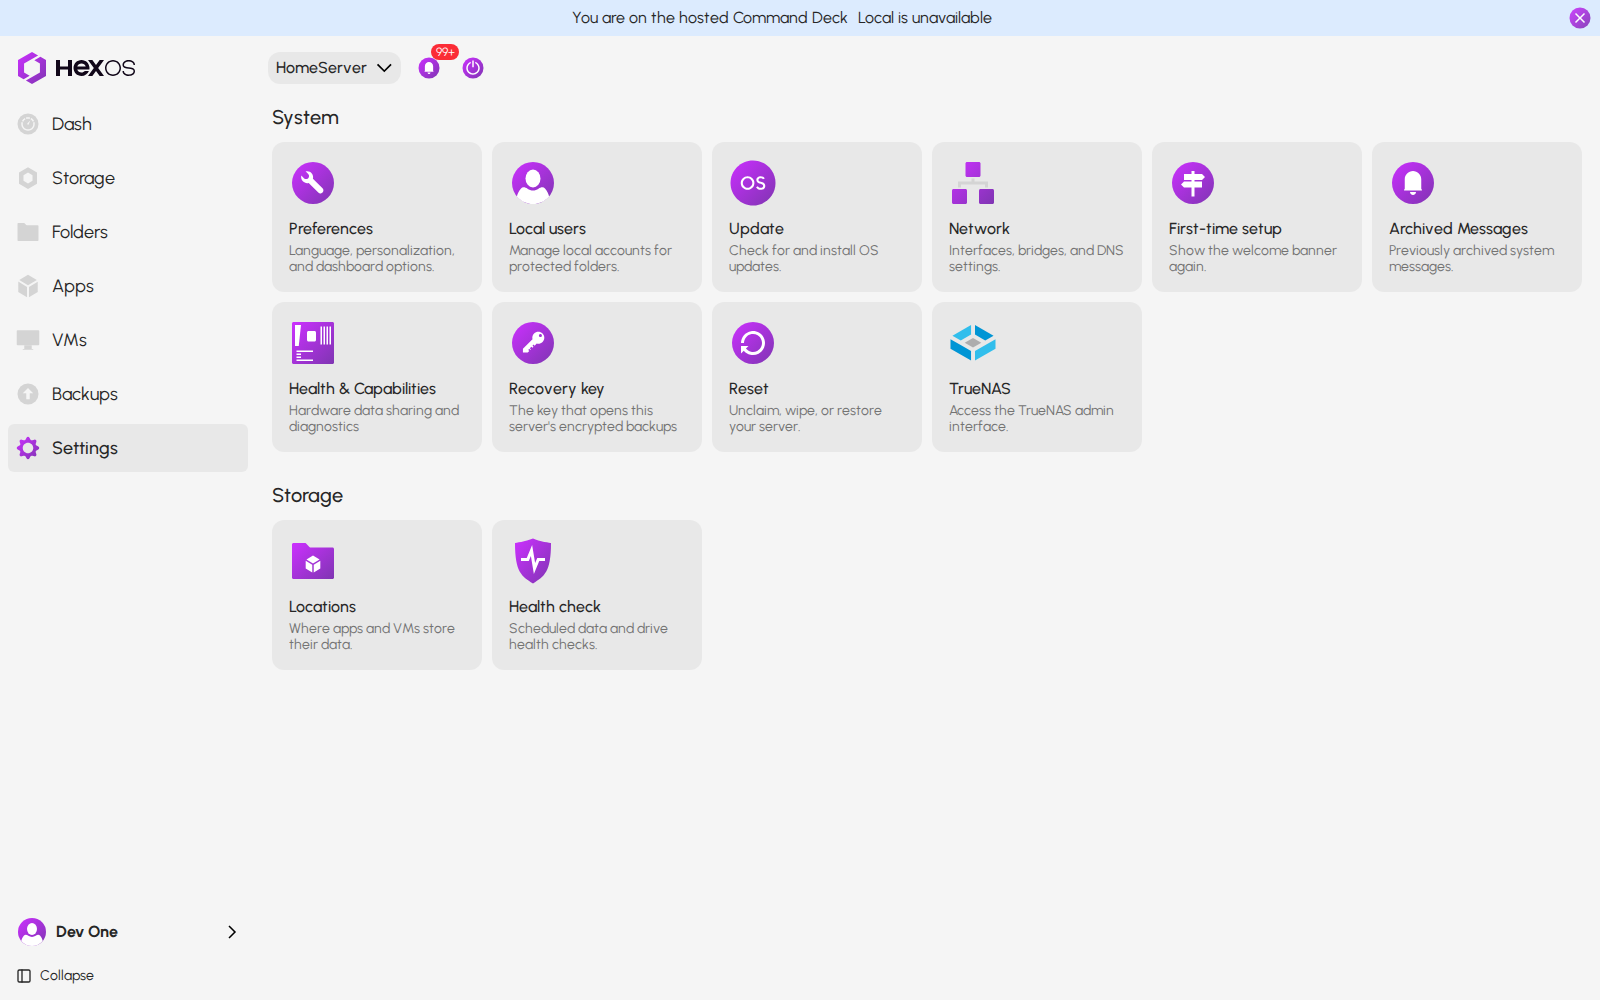Click the Update OS circle icon
The height and width of the screenshot is (1000, 1600).
(753, 183)
